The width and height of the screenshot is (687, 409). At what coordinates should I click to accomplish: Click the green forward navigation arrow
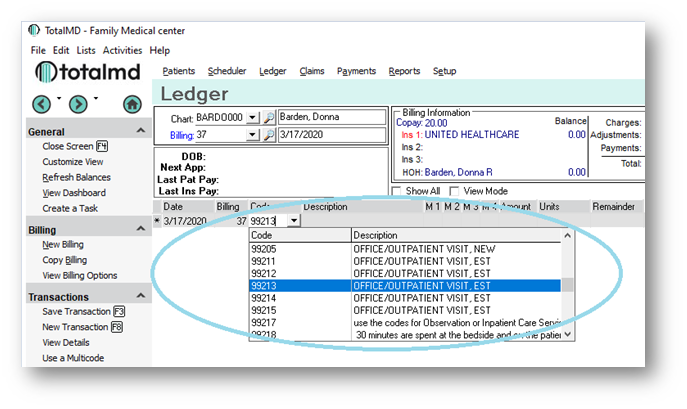point(77,104)
